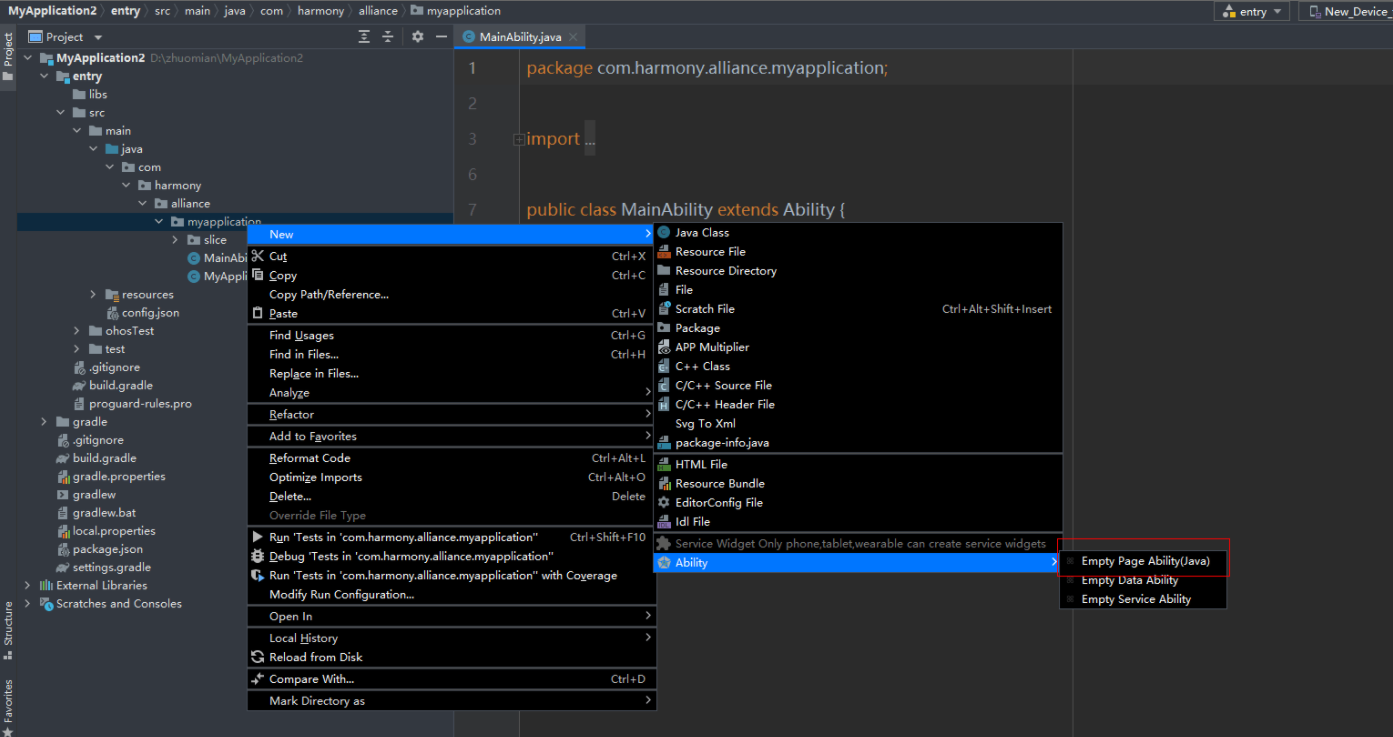Click the Reload from Disk icon
This screenshot has height=737, width=1393.
pos(258,657)
